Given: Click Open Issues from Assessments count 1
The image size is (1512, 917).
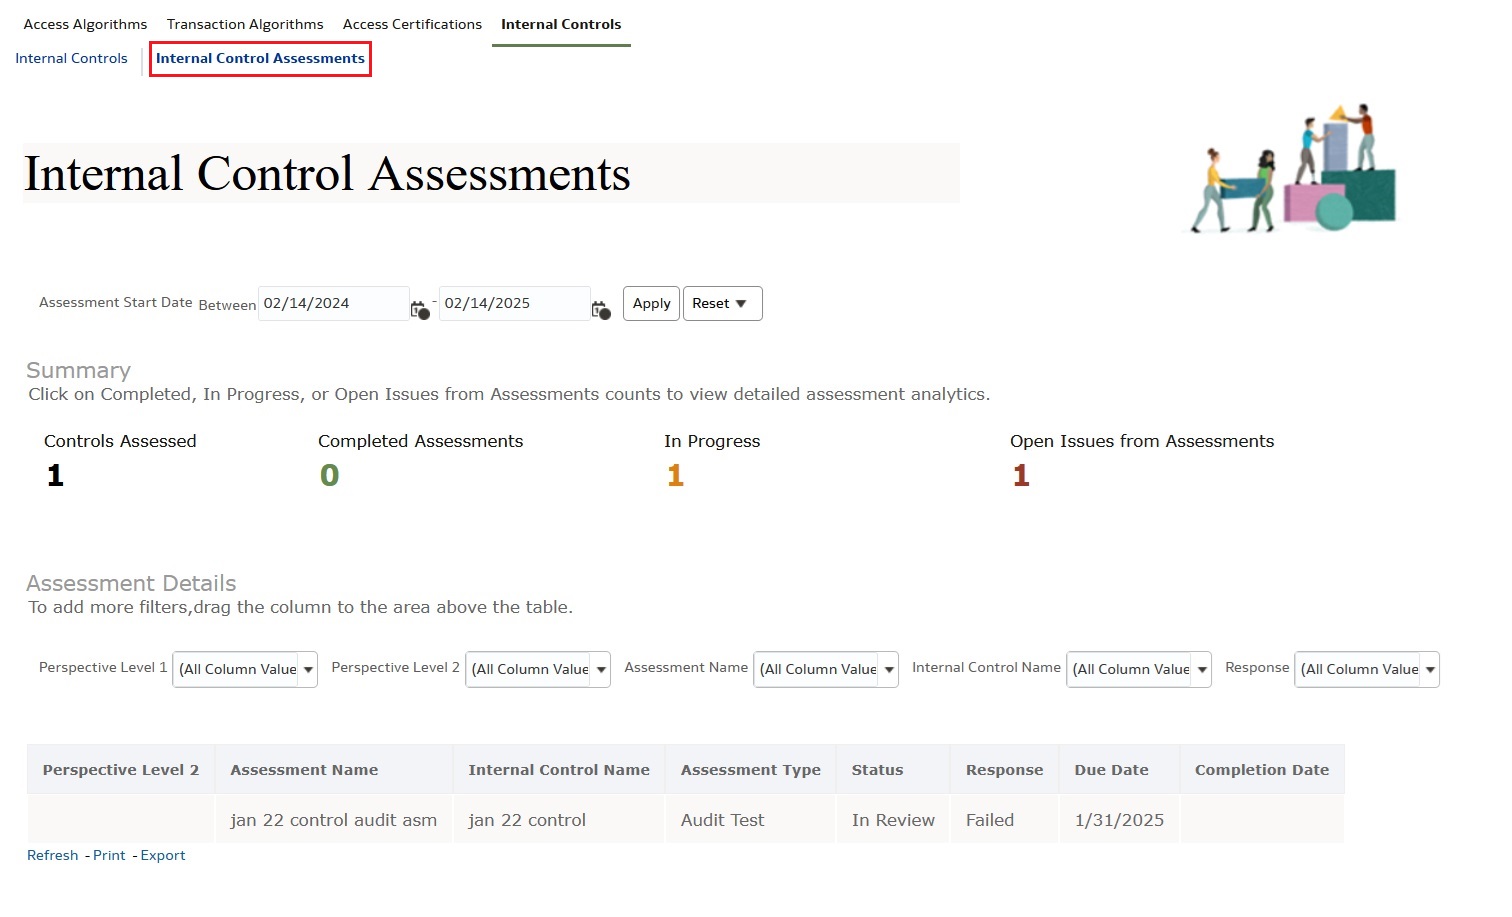Looking at the screenshot, I should 1021,476.
